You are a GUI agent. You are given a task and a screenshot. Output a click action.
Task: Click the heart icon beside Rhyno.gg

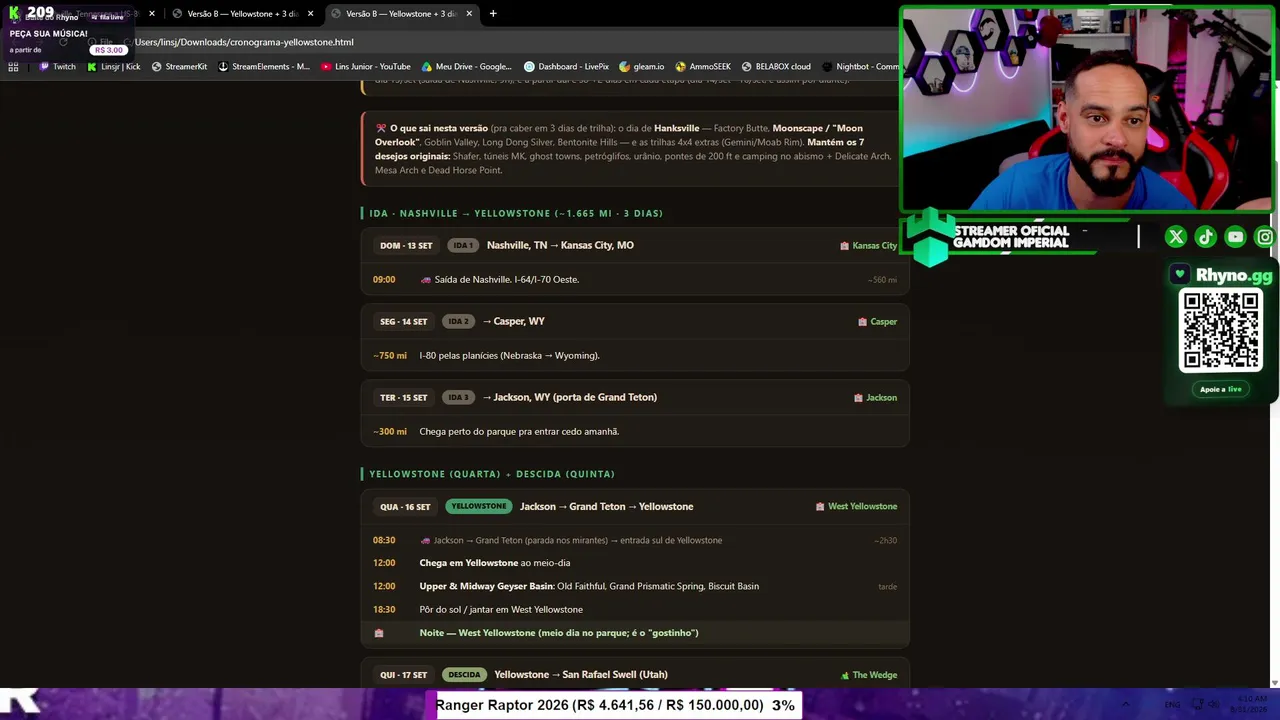click(1180, 275)
